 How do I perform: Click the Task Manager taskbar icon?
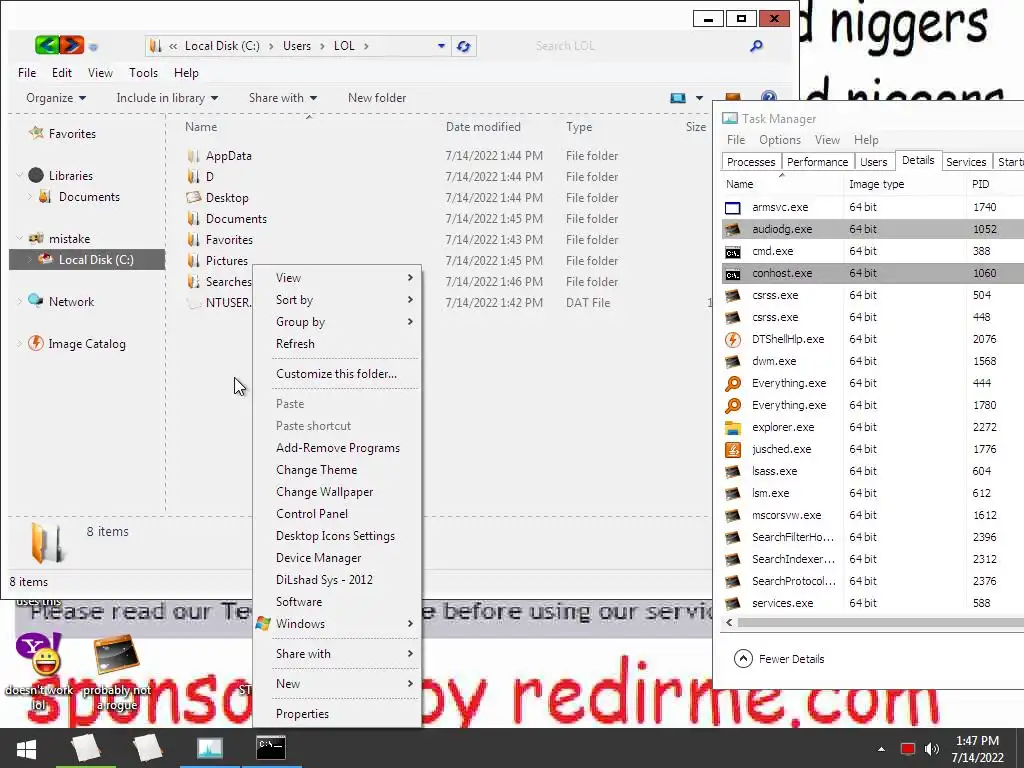click(x=210, y=748)
